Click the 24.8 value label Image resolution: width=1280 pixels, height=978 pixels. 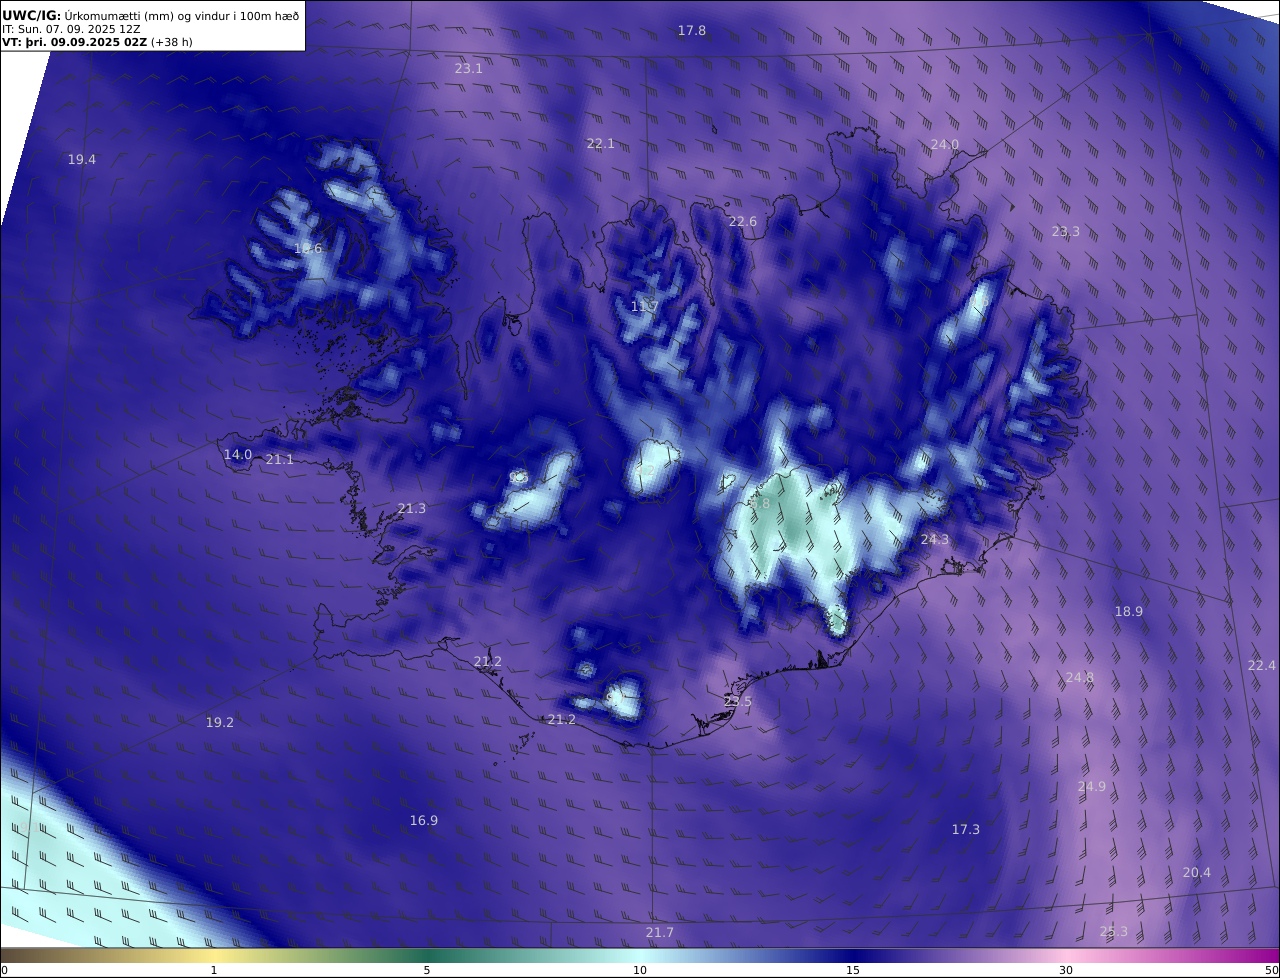click(x=1080, y=678)
